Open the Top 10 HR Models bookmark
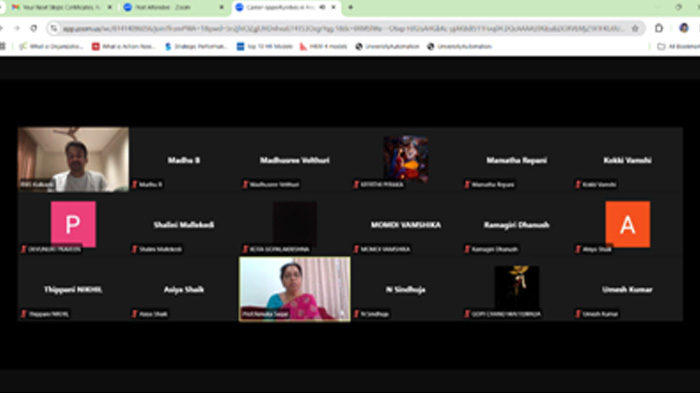The height and width of the screenshot is (393, 700). point(264,46)
